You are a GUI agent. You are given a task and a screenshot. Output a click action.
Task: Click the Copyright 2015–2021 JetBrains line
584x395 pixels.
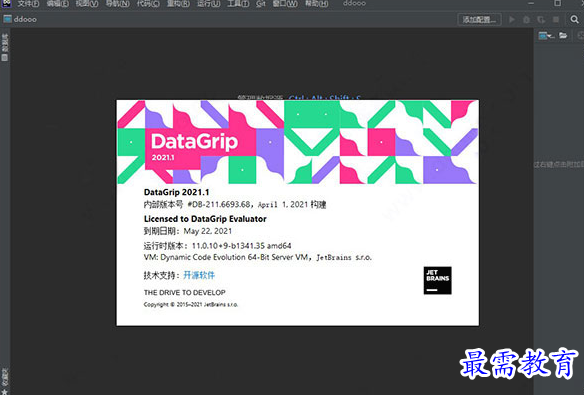pos(191,305)
